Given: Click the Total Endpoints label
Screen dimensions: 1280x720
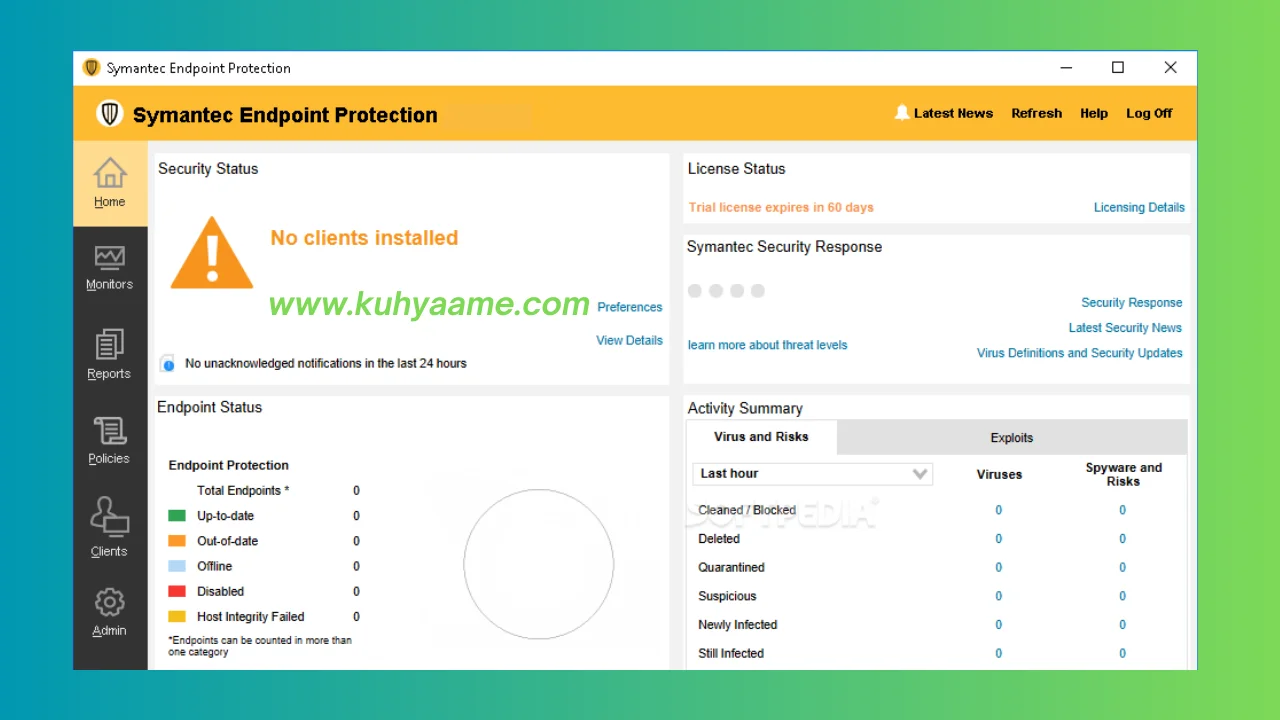Looking at the screenshot, I should click(243, 491).
